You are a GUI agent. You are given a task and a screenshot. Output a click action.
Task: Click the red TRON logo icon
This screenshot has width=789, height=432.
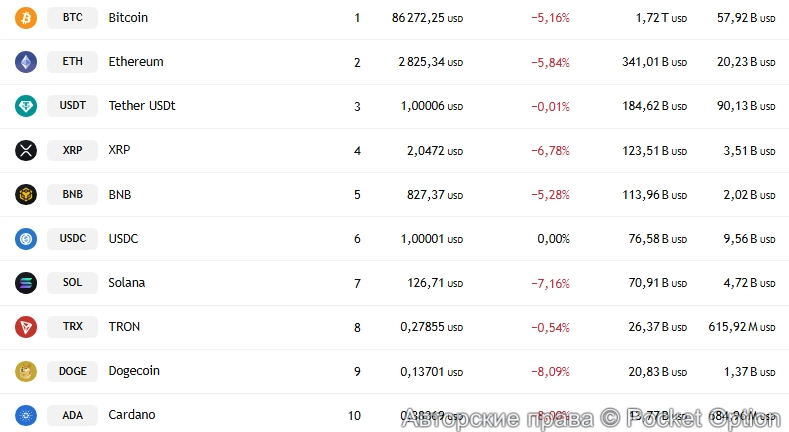pyautogui.click(x=26, y=327)
